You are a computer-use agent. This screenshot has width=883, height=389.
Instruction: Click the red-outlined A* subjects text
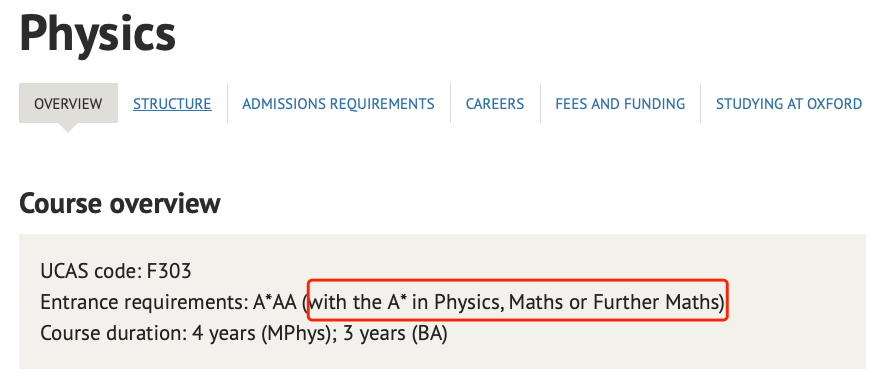518,303
